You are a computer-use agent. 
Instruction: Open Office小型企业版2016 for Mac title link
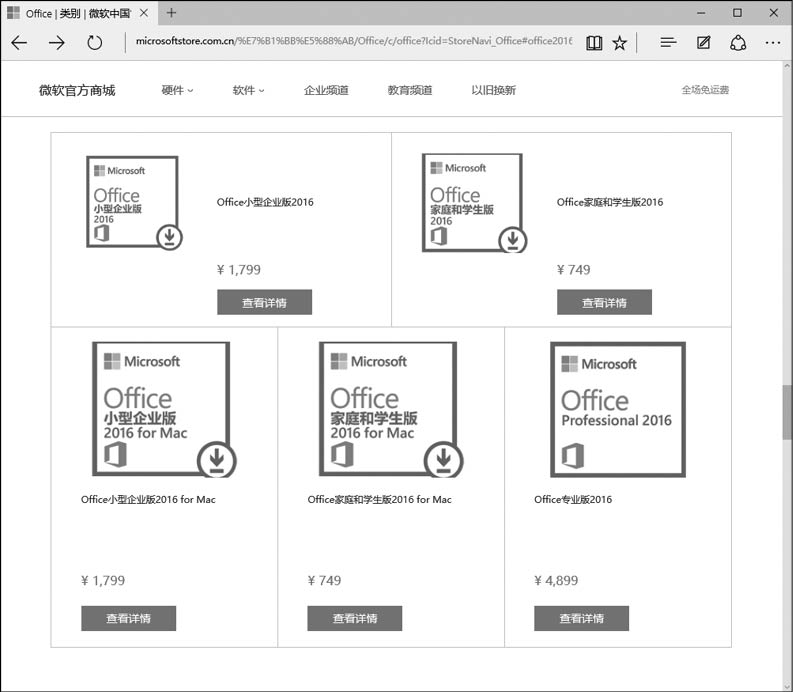pos(148,500)
